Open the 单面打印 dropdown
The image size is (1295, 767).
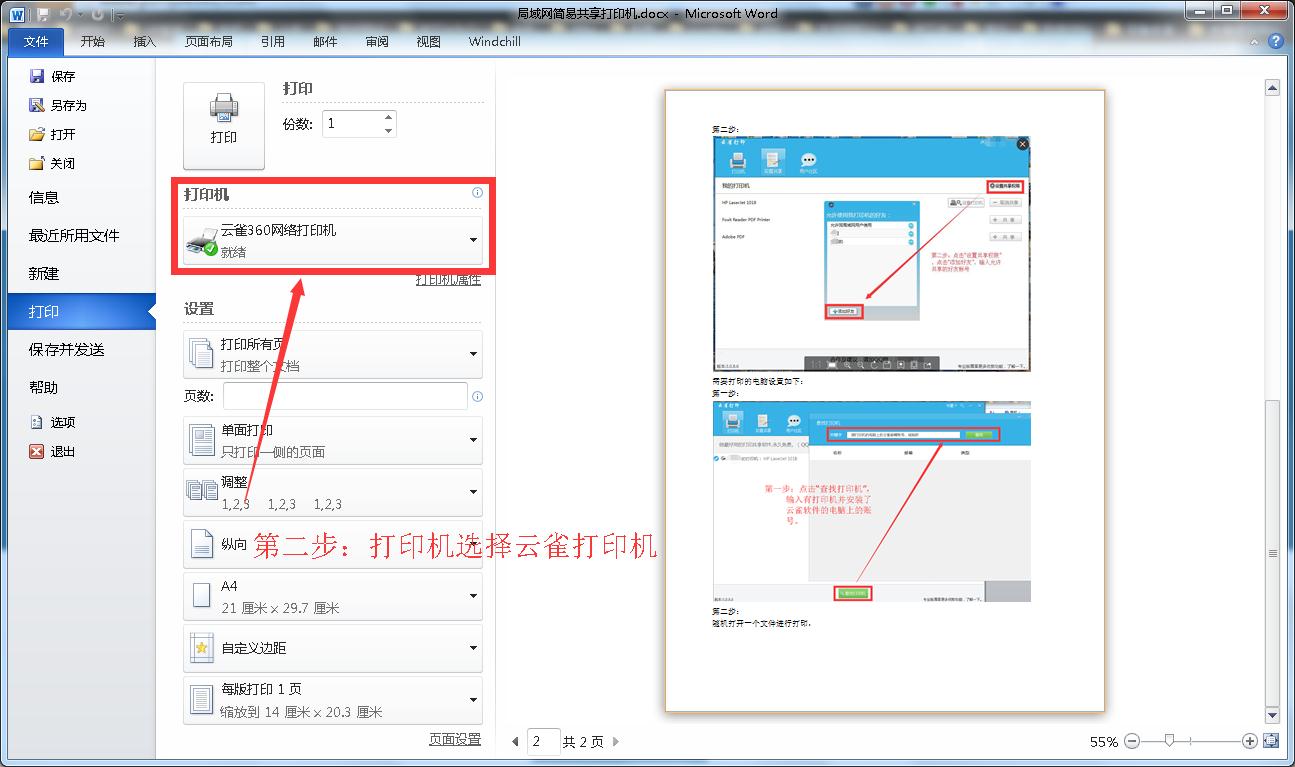(x=333, y=441)
